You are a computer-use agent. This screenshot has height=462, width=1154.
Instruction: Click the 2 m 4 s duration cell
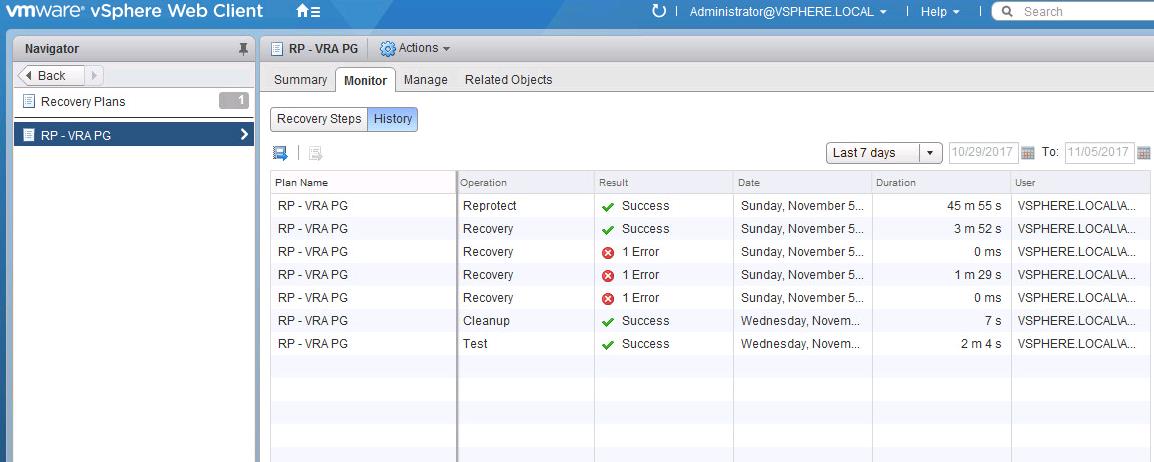tap(941, 344)
